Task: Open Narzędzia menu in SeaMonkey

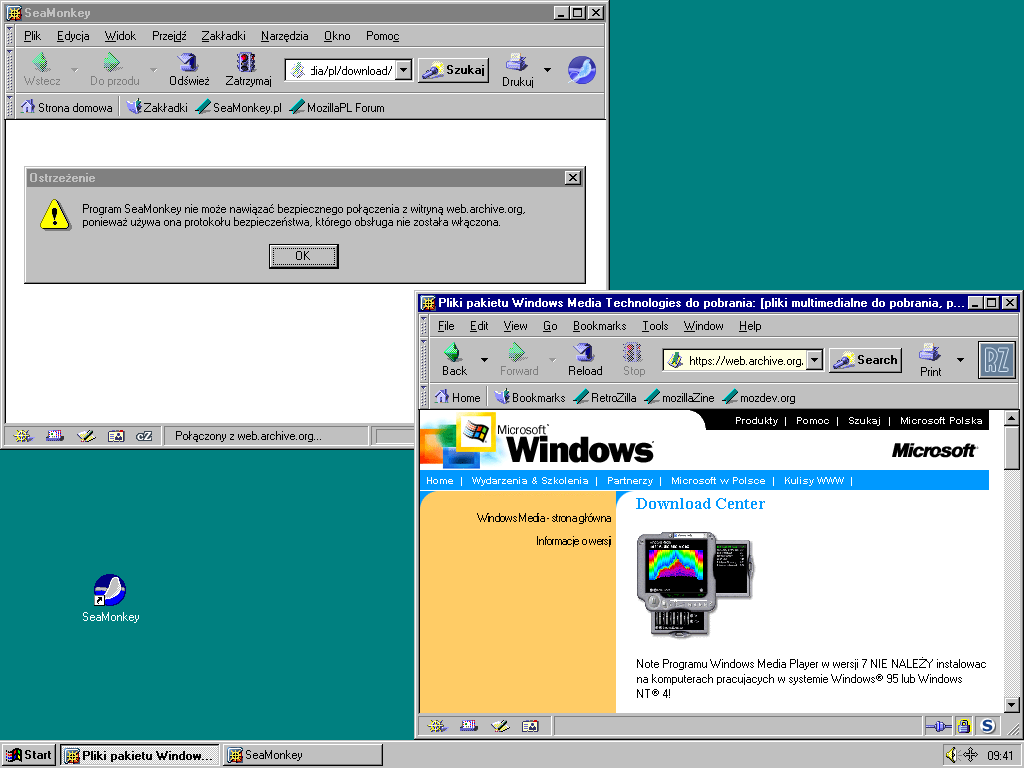Action: click(284, 36)
